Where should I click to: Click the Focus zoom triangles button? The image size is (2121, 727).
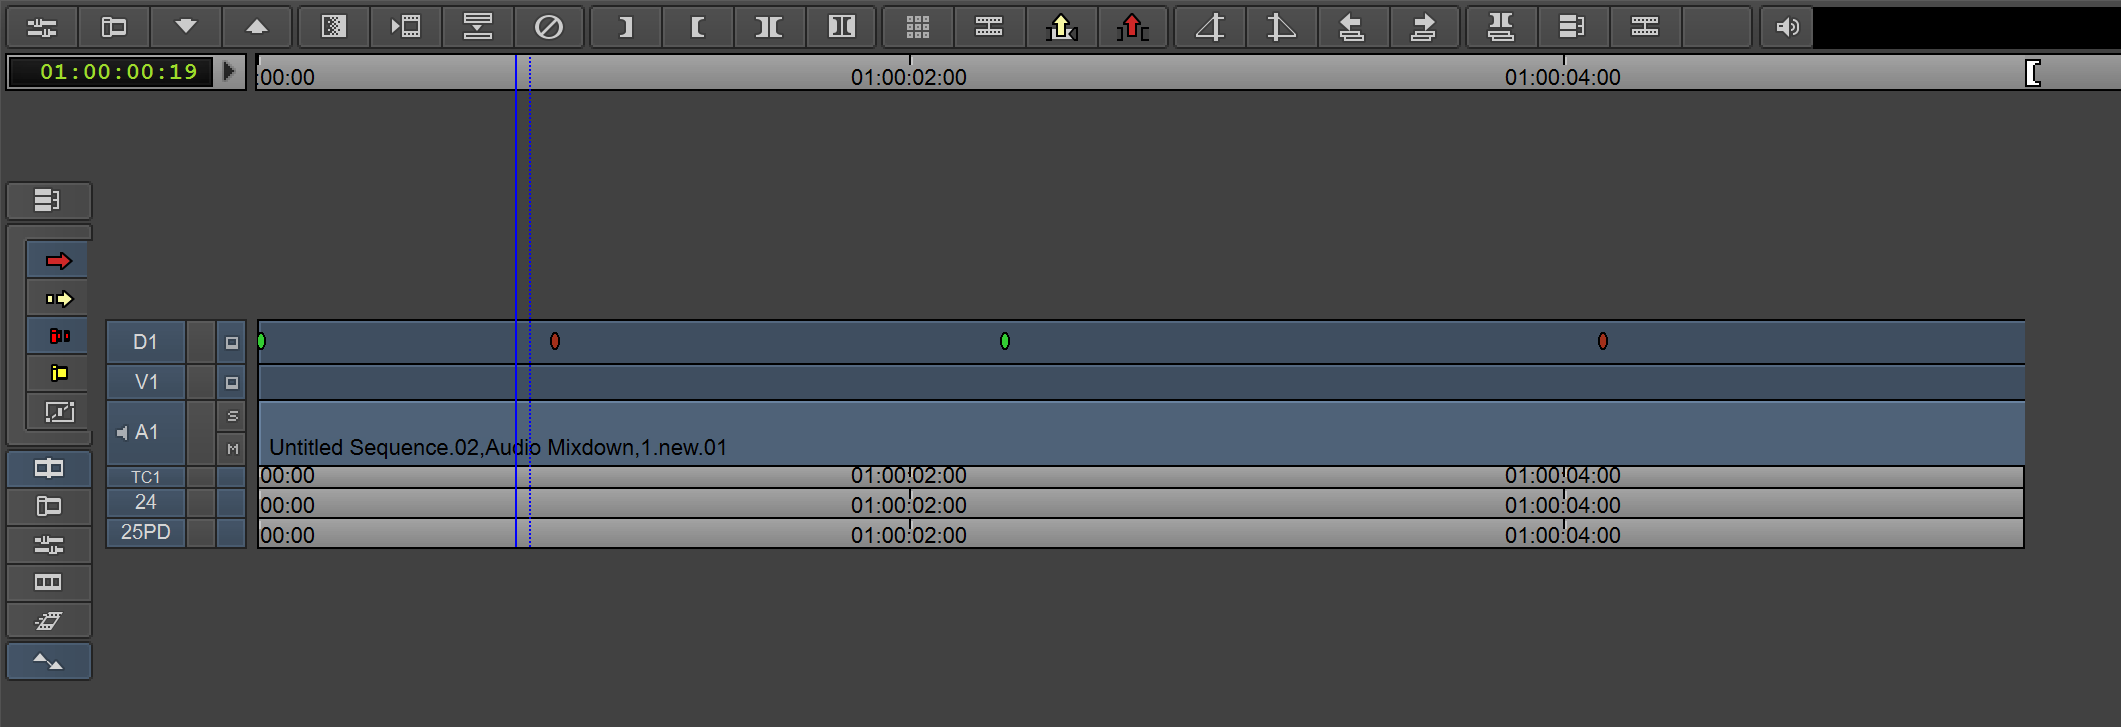[49, 661]
